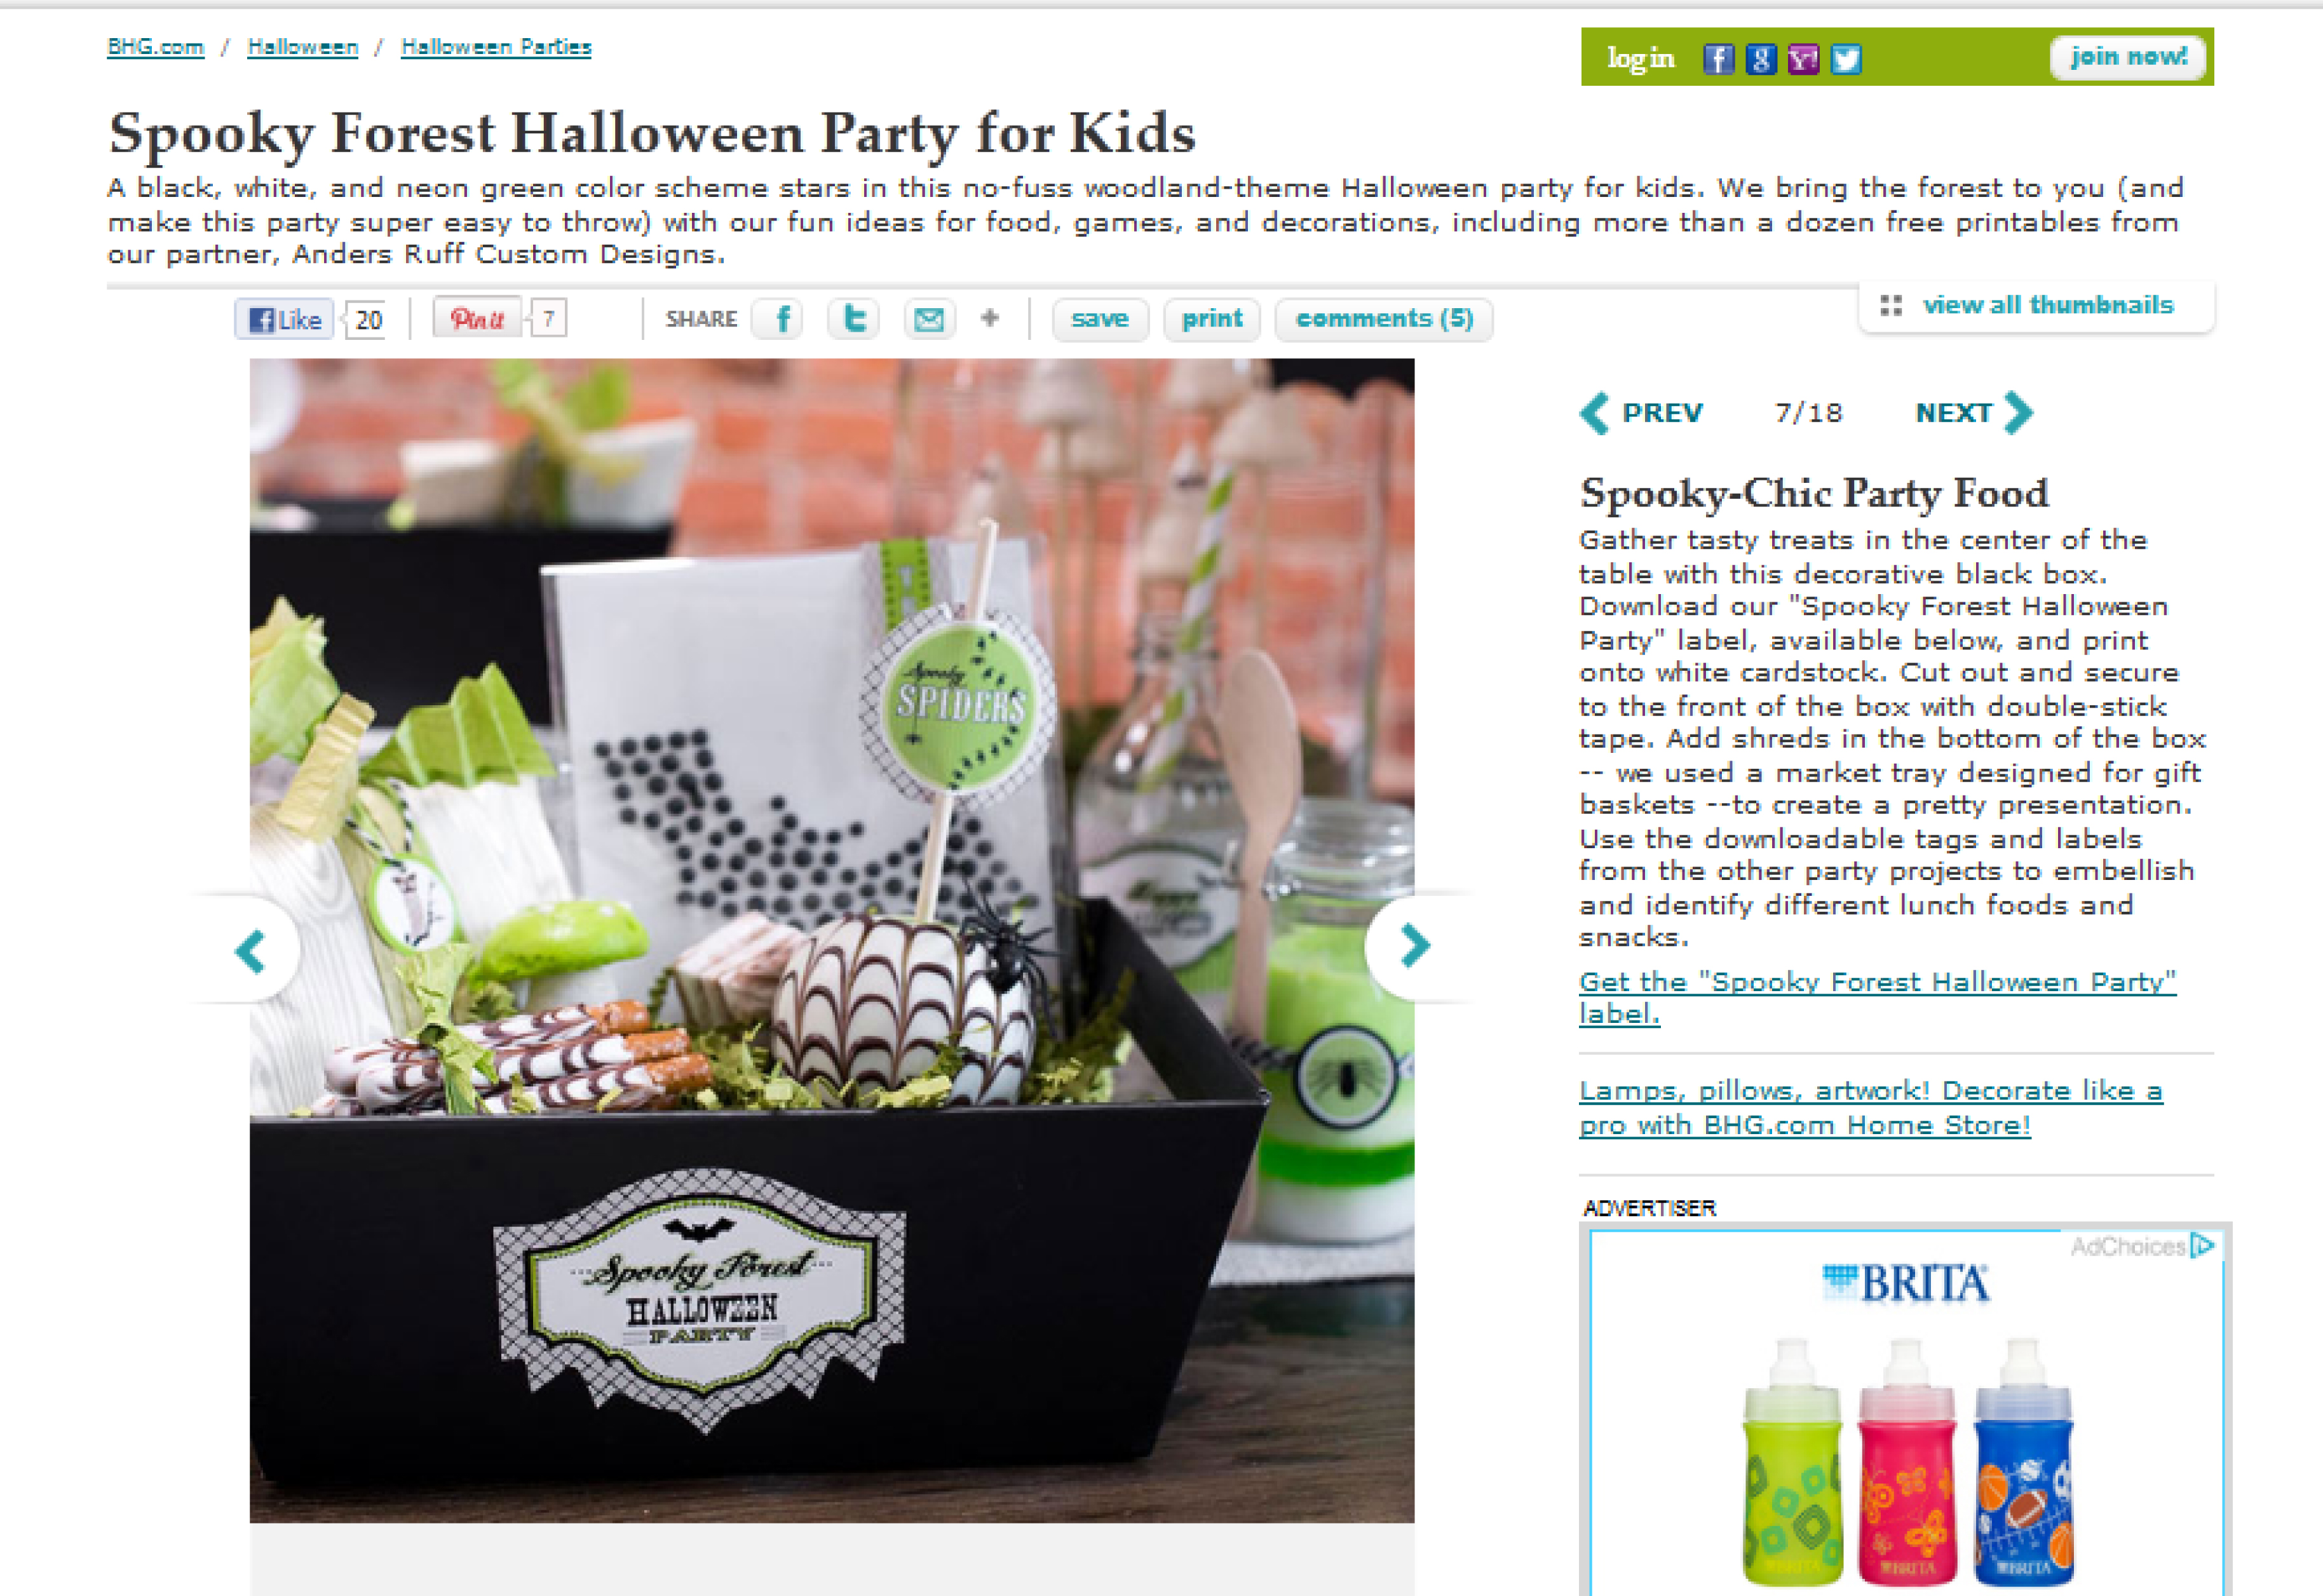The height and width of the screenshot is (1596, 2323).
Task: Log in with the Yahoo icon
Action: point(1803,59)
